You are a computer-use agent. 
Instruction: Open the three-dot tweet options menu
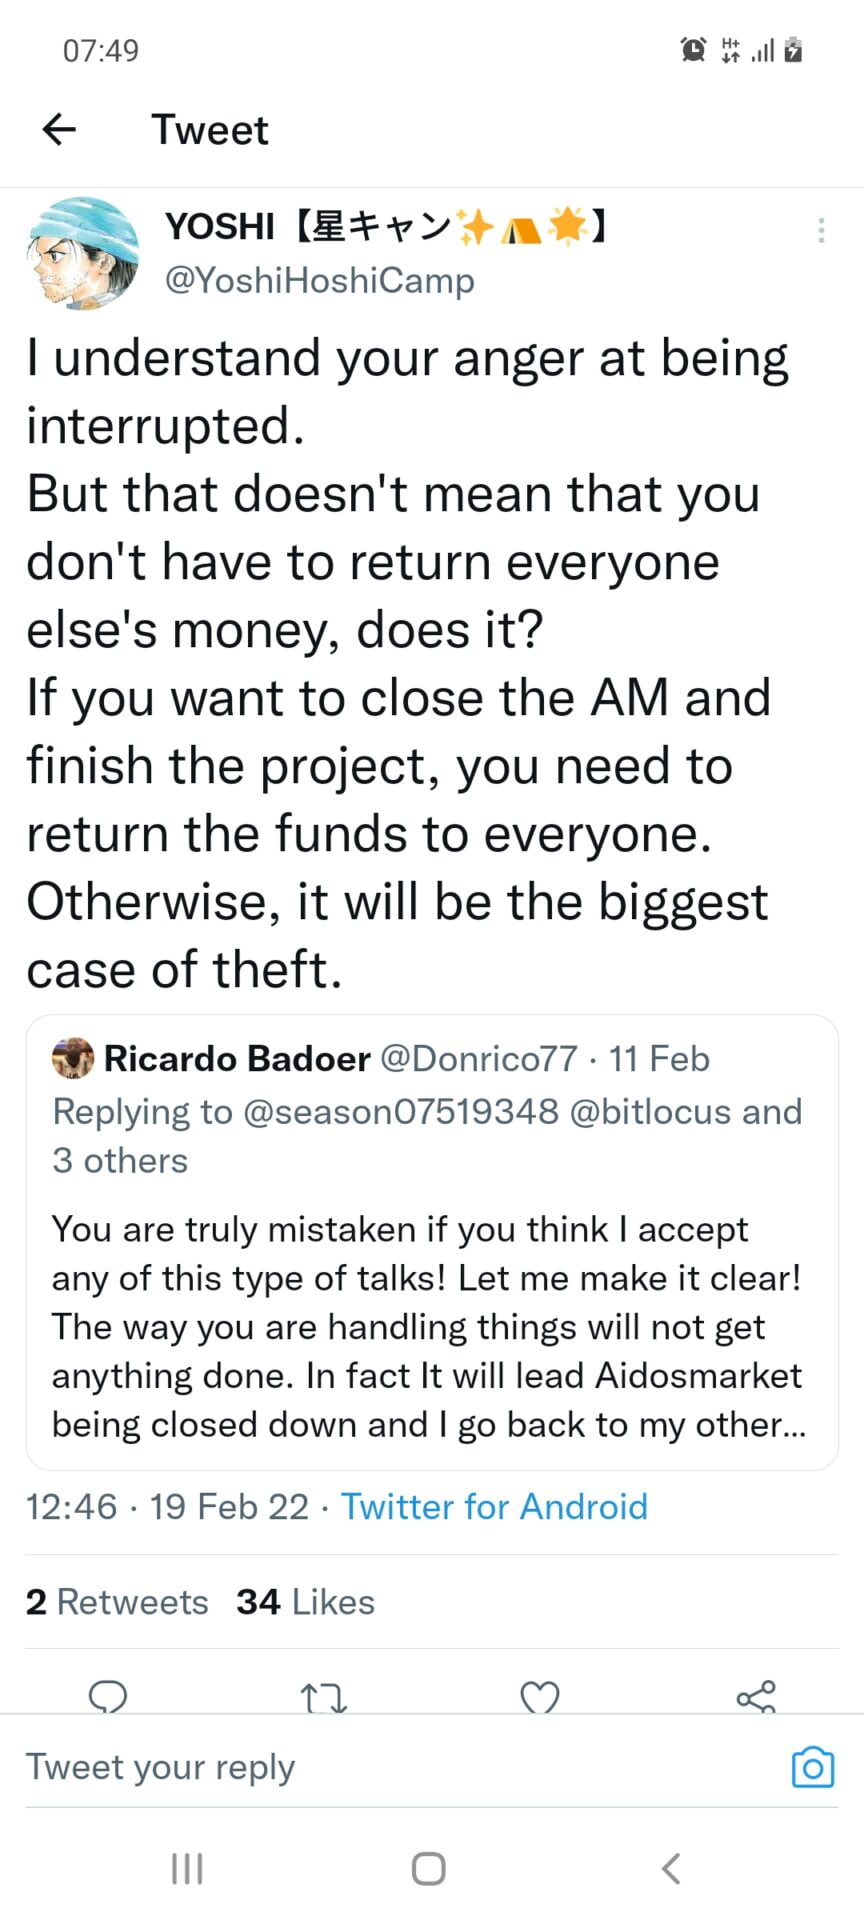click(x=821, y=231)
